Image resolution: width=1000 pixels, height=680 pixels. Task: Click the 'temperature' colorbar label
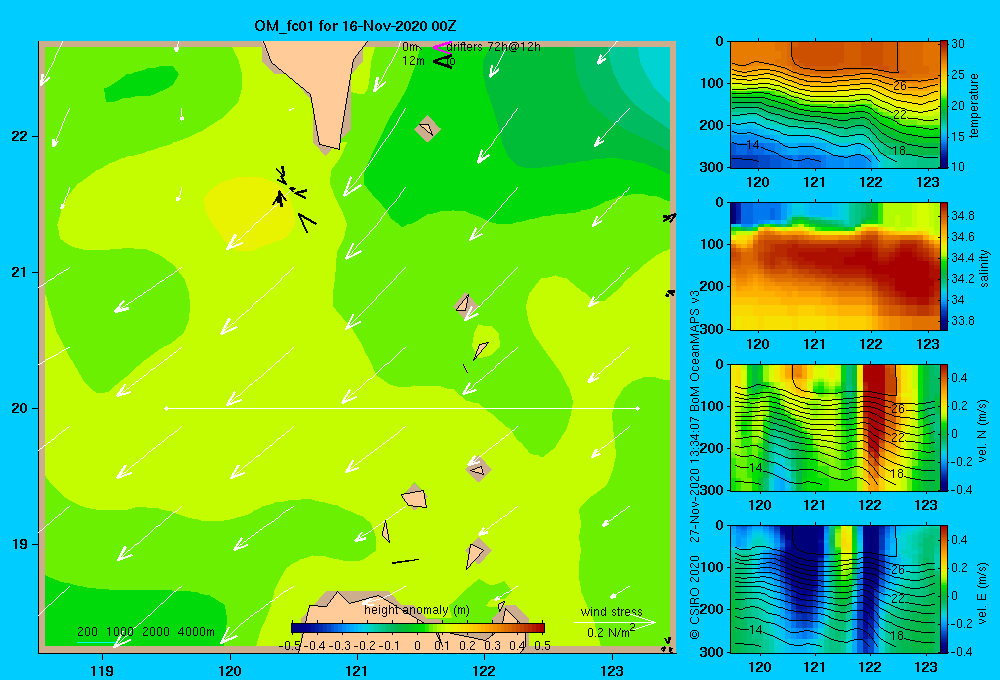[974, 105]
